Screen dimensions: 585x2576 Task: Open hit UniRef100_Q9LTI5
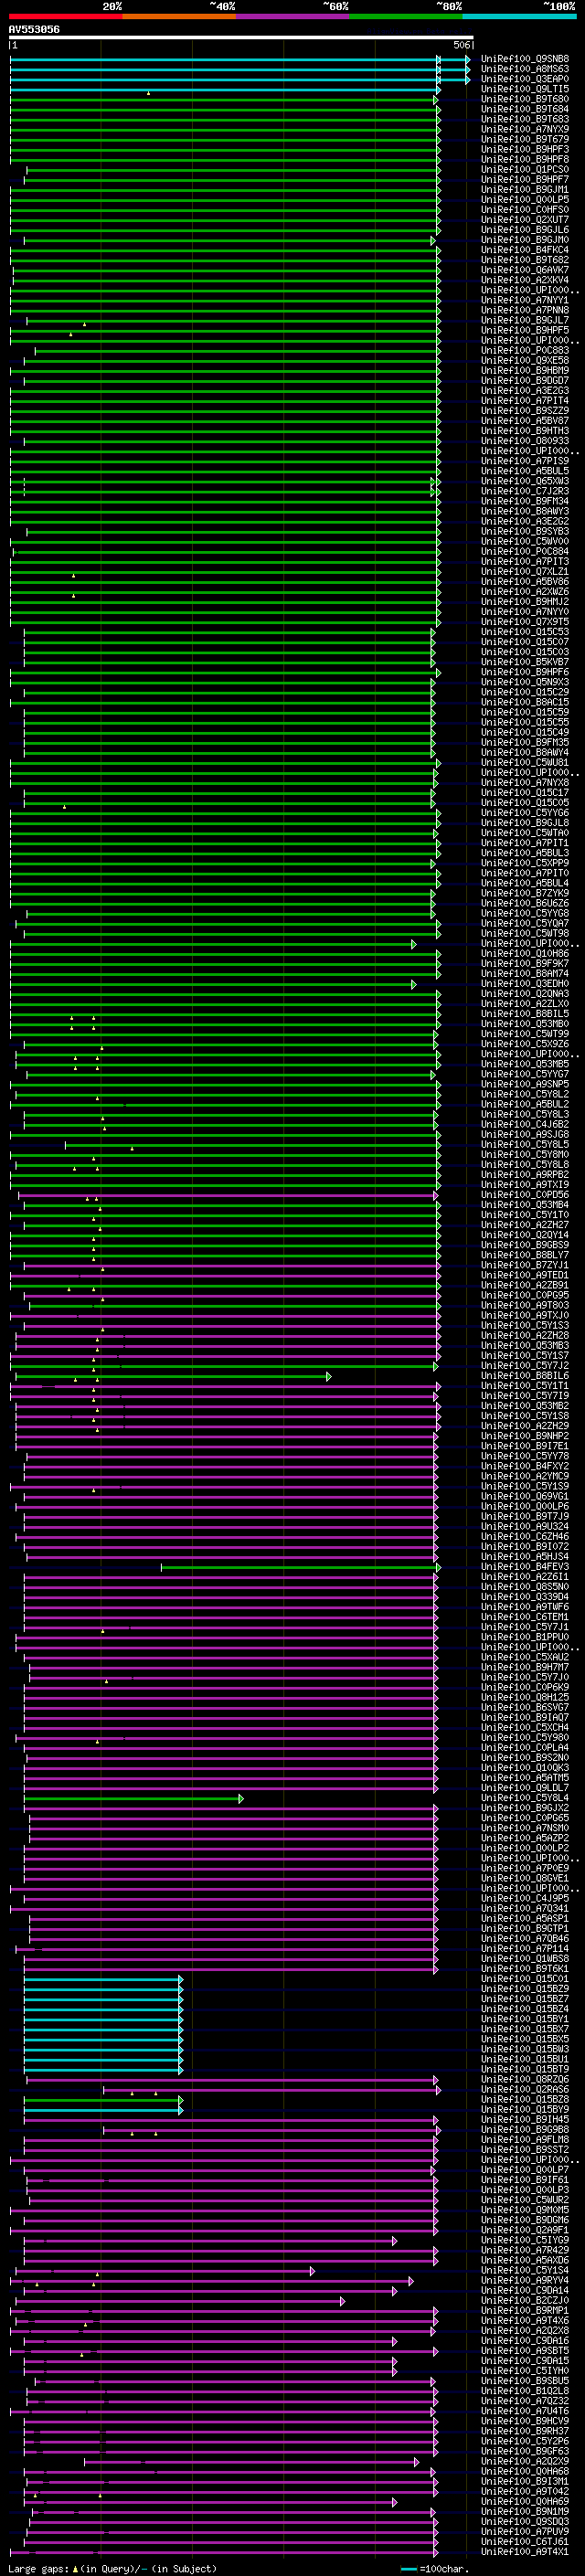[x=524, y=89]
